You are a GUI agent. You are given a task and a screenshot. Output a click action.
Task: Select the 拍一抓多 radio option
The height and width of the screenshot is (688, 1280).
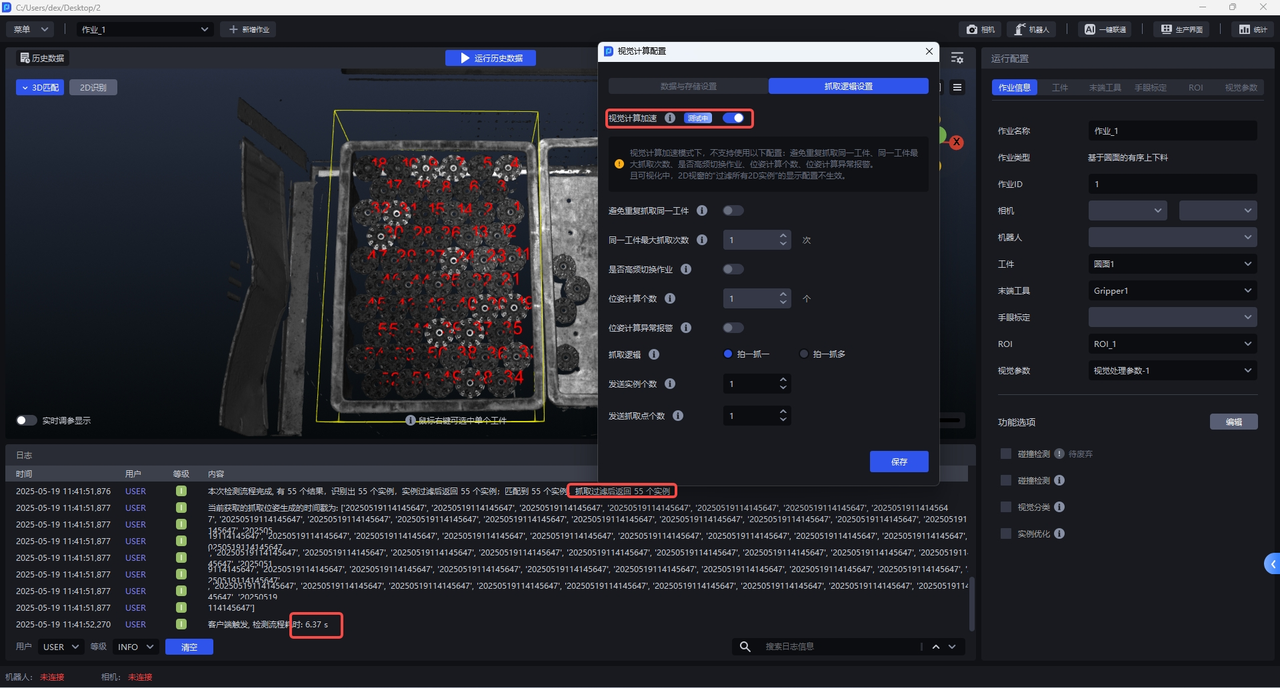tap(804, 354)
